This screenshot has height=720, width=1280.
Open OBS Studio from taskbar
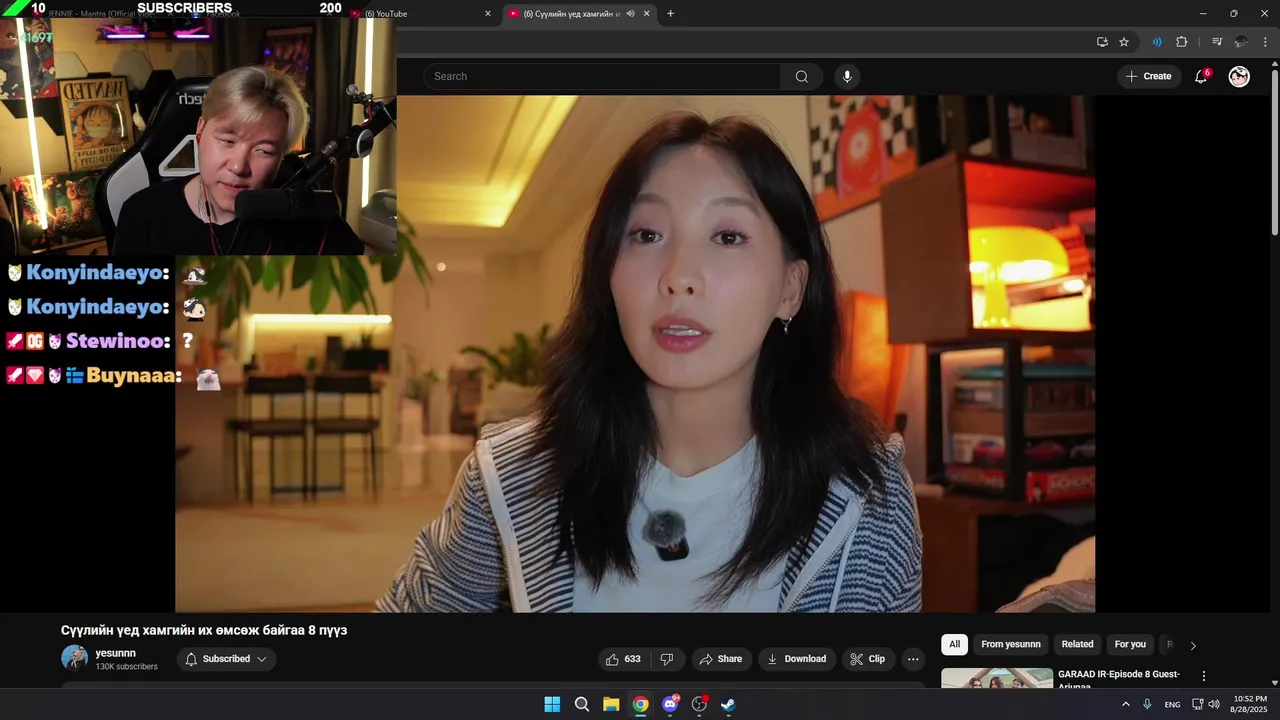699,704
